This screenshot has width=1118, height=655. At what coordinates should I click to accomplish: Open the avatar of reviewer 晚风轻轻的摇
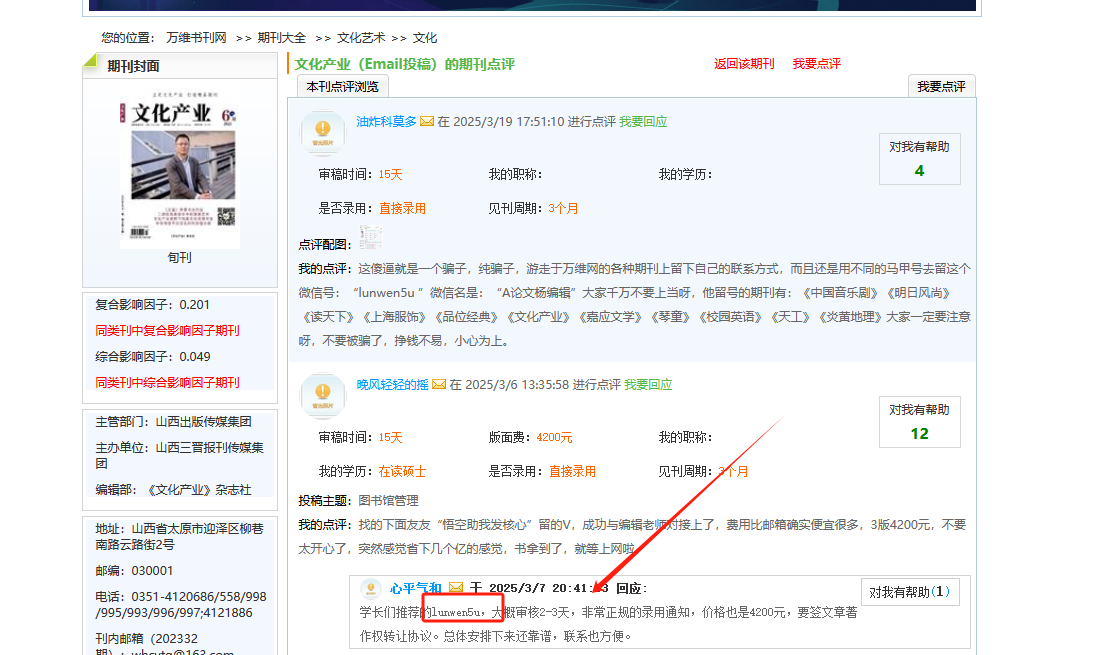point(322,395)
